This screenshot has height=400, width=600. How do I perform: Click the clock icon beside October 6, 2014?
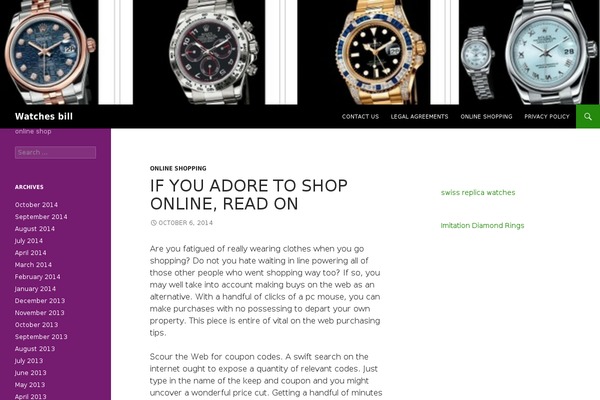point(153,223)
